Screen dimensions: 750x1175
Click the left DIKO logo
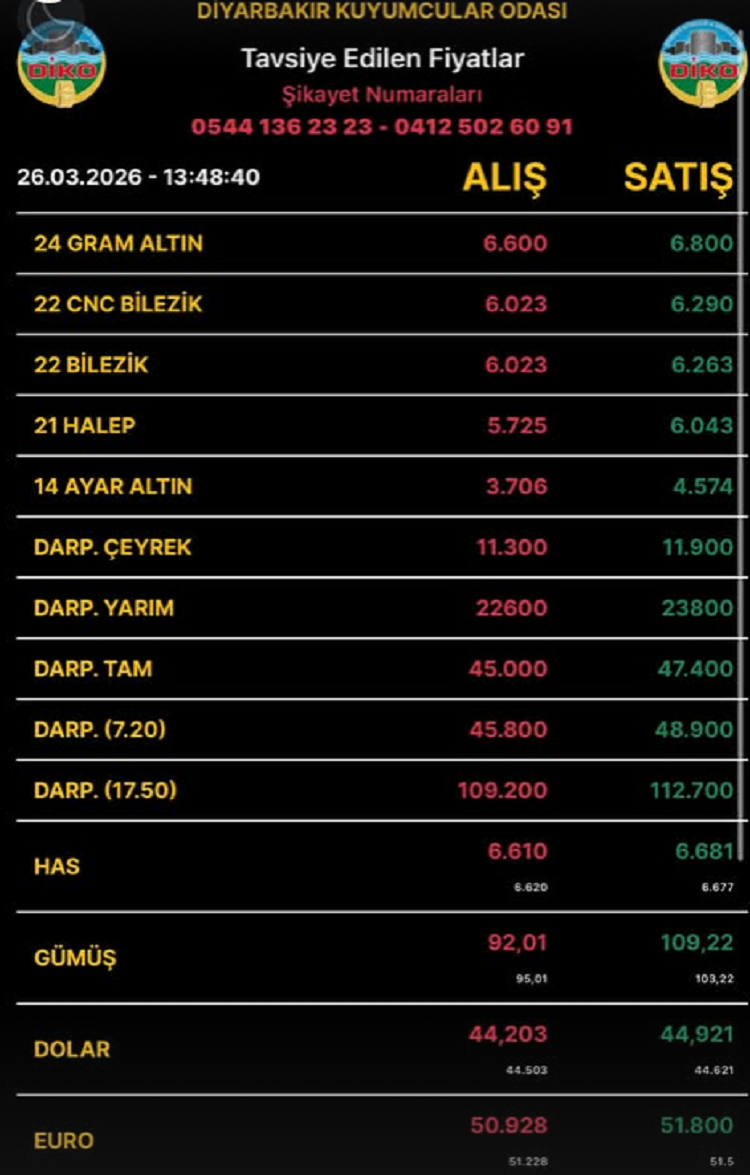click(x=61, y=62)
